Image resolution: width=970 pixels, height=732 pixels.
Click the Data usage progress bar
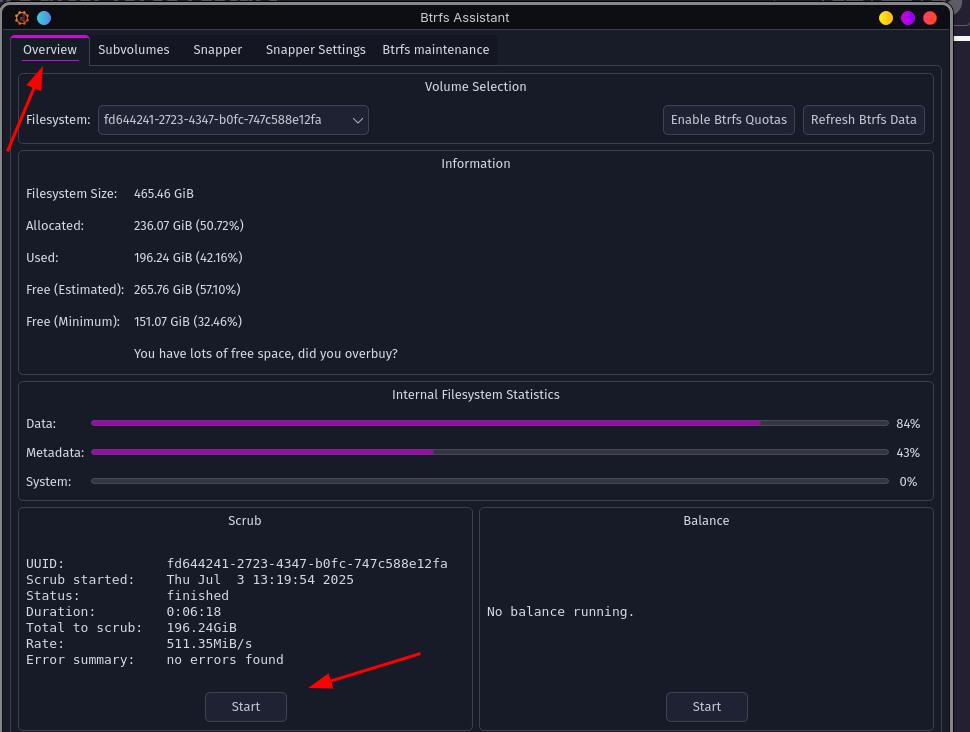tap(489, 423)
